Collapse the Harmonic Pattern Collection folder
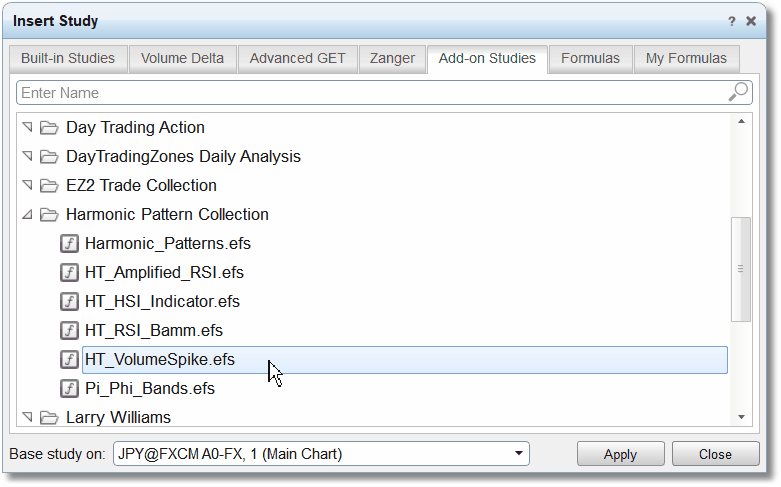Image resolution: width=781 pixels, height=487 pixels. pos(27,215)
